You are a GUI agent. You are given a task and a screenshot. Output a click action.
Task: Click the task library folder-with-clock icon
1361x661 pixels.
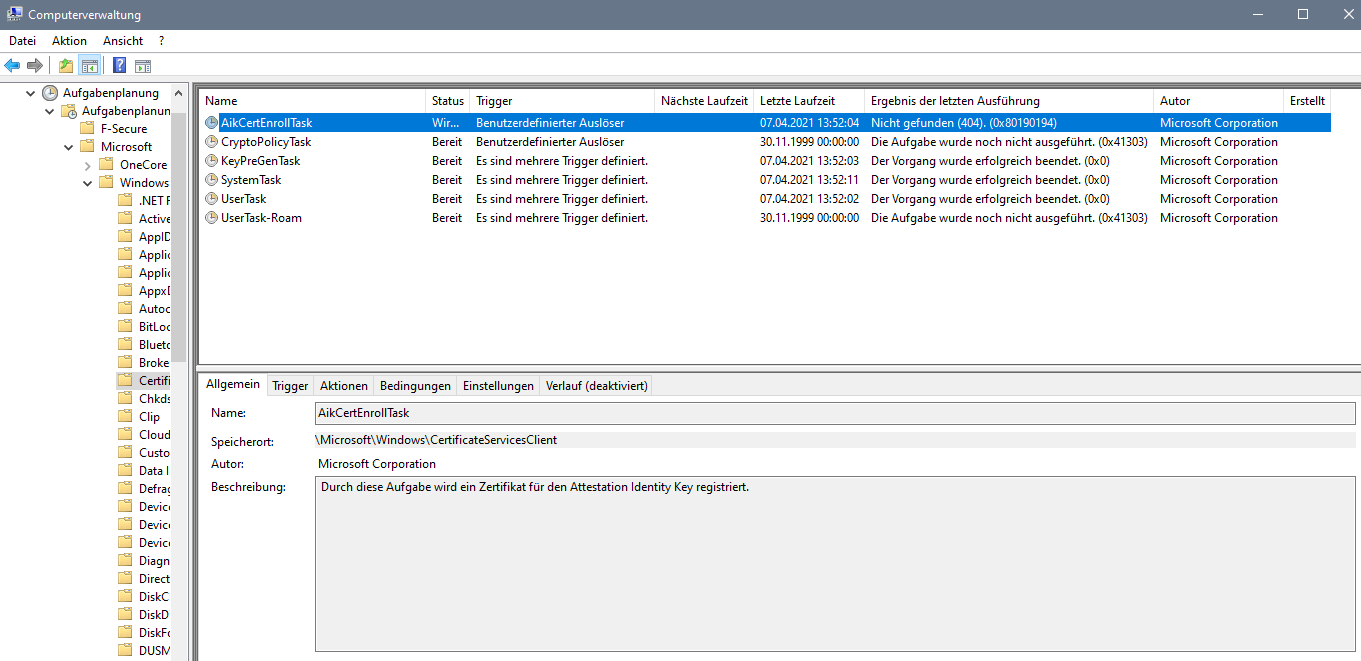point(70,111)
